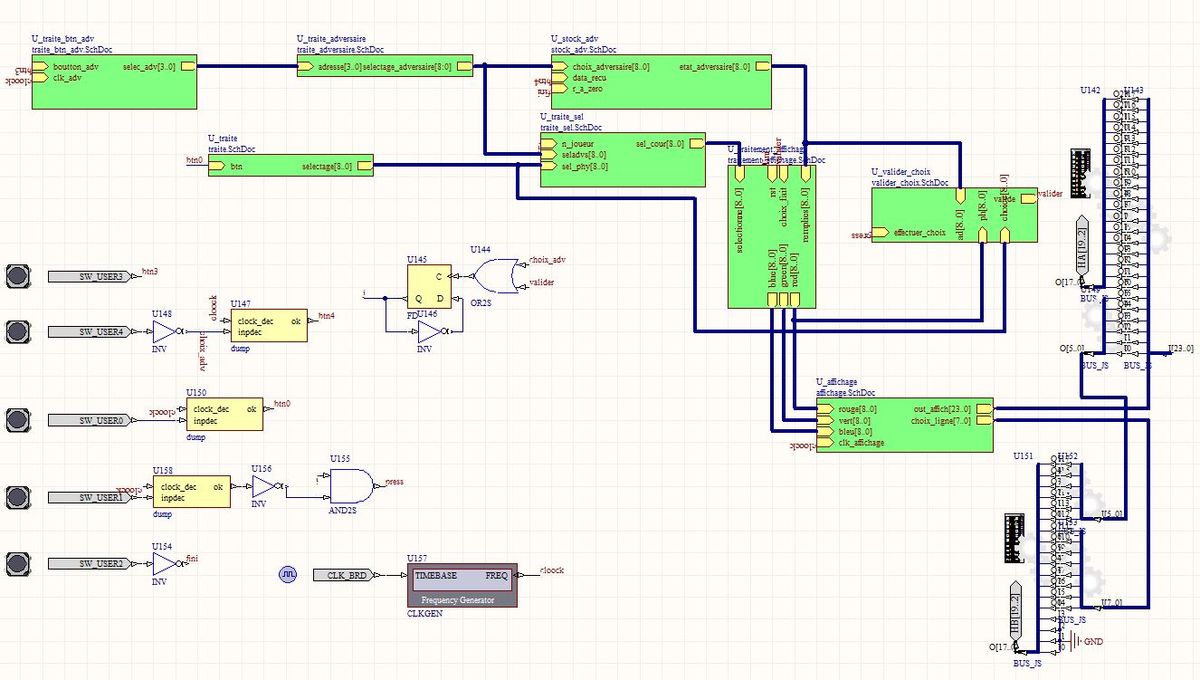The image size is (1200, 680).
Task: Select the push button beside SW_USER0
Action: (18, 419)
